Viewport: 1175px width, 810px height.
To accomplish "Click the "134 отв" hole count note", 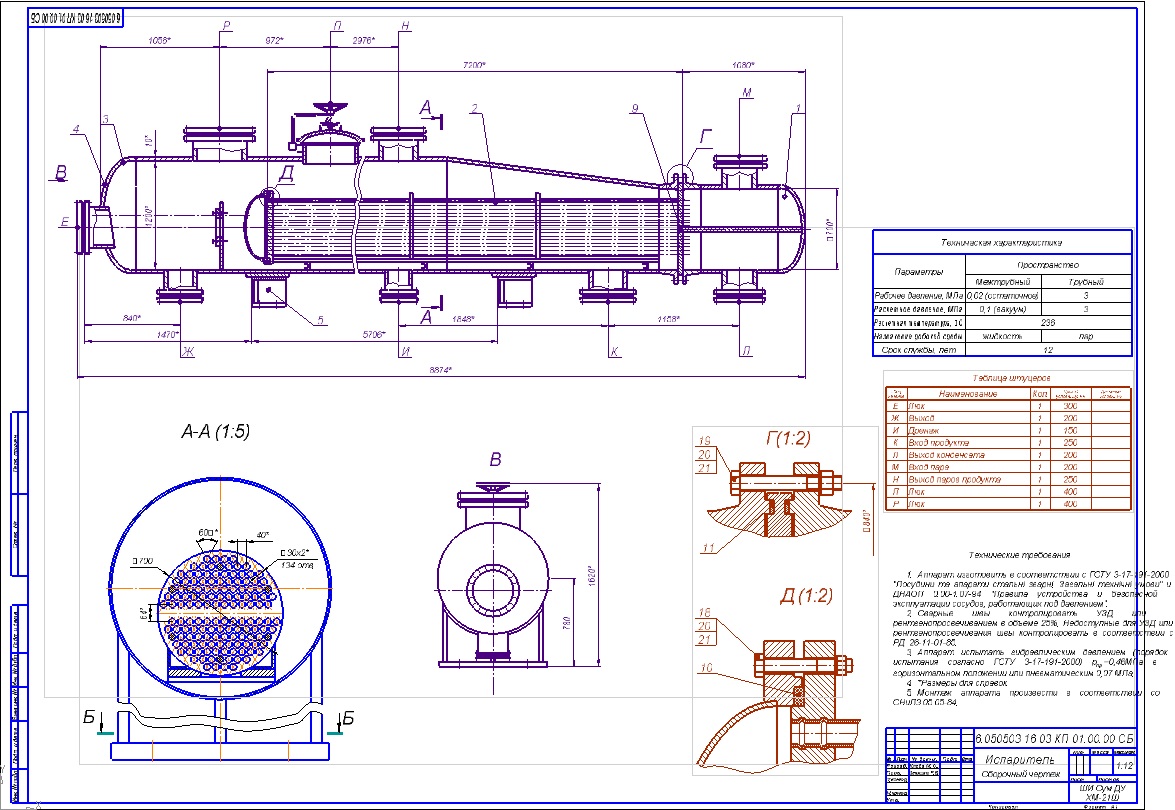I will tap(297, 566).
